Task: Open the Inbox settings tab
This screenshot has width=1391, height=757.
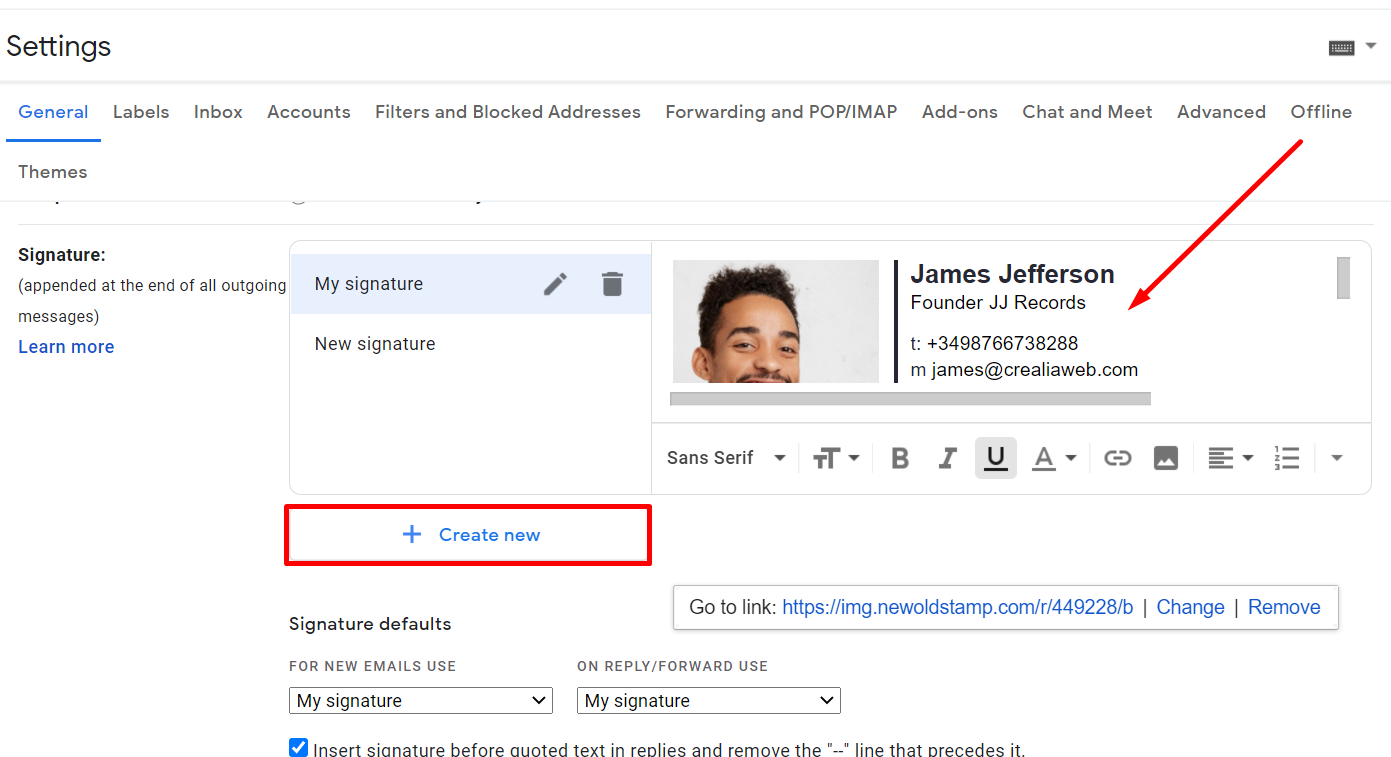Action: pos(218,112)
